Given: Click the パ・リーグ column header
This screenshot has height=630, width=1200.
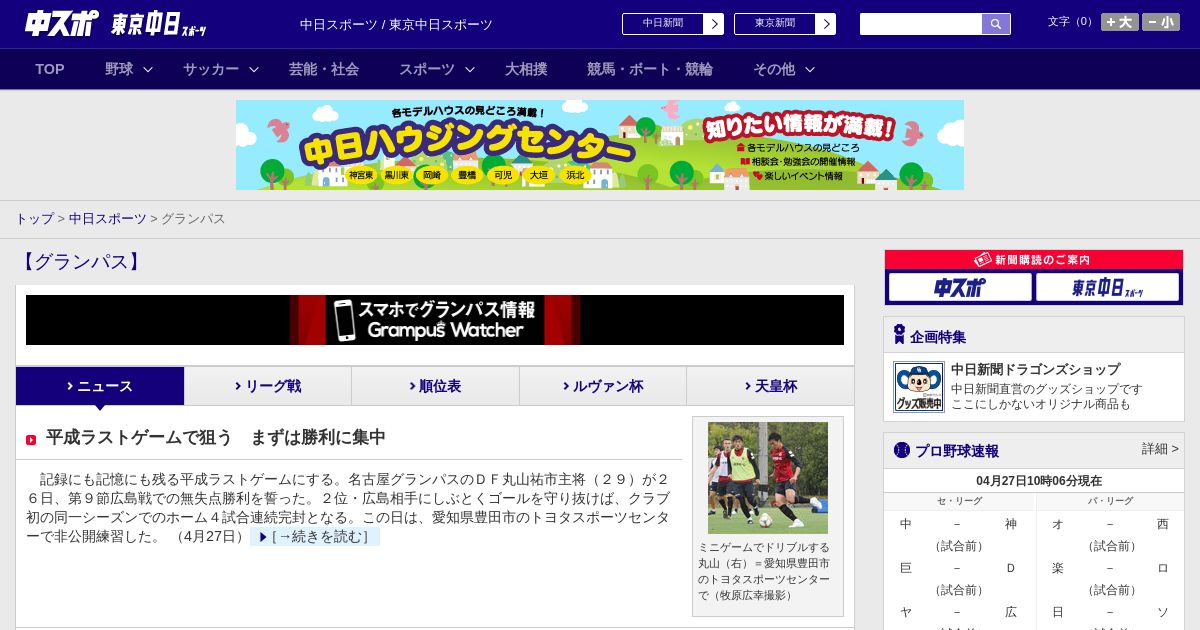Looking at the screenshot, I should click(1111, 501).
